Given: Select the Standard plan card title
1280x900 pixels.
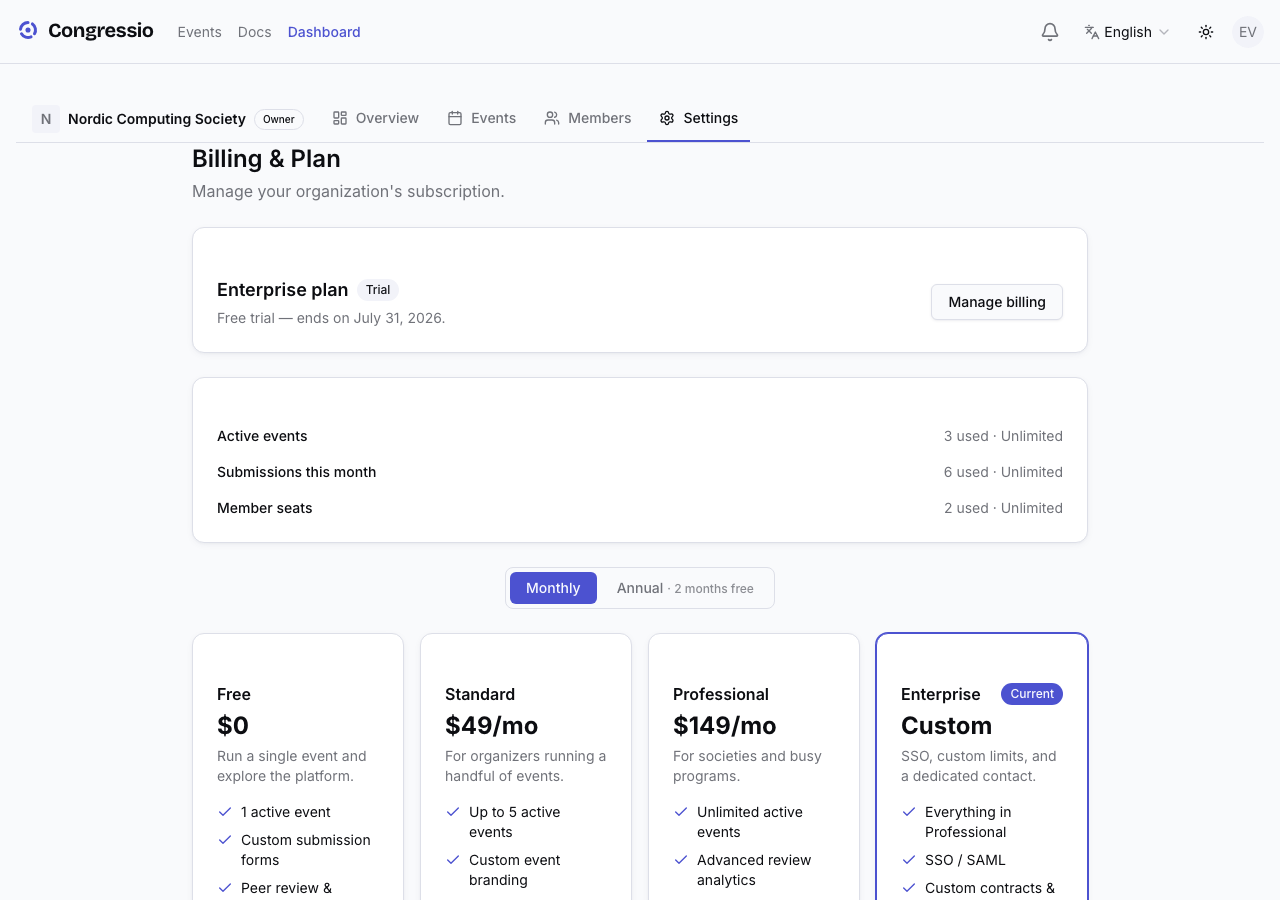Looking at the screenshot, I should pyautogui.click(x=480, y=694).
